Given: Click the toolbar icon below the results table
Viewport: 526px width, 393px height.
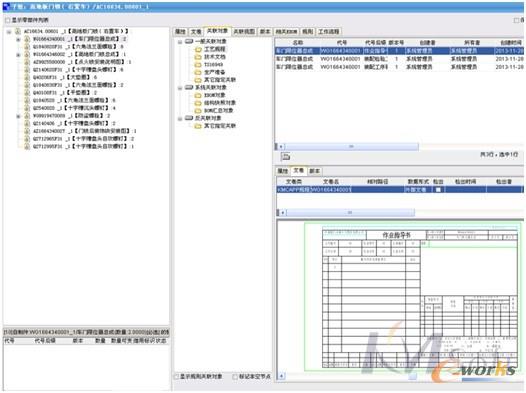Looking at the screenshot, I should coord(285,156).
